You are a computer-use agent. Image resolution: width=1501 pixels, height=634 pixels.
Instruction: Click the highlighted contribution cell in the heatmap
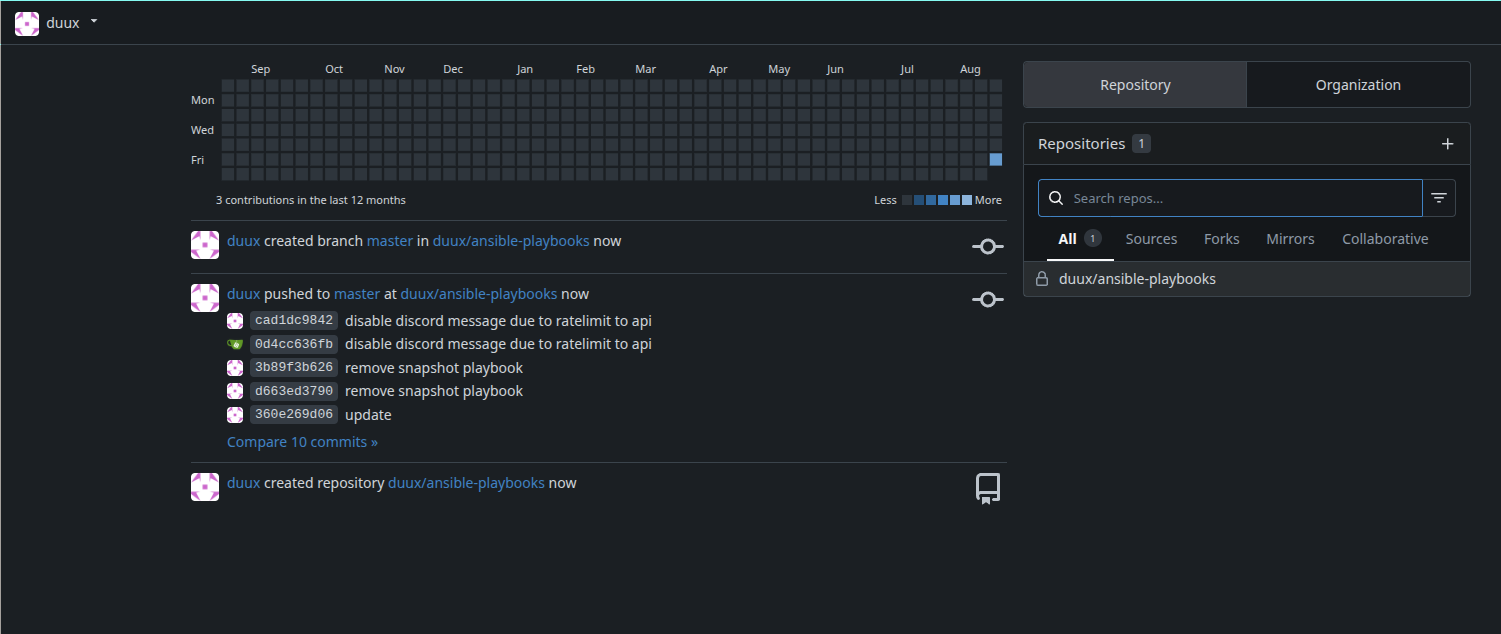(x=995, y=159)
